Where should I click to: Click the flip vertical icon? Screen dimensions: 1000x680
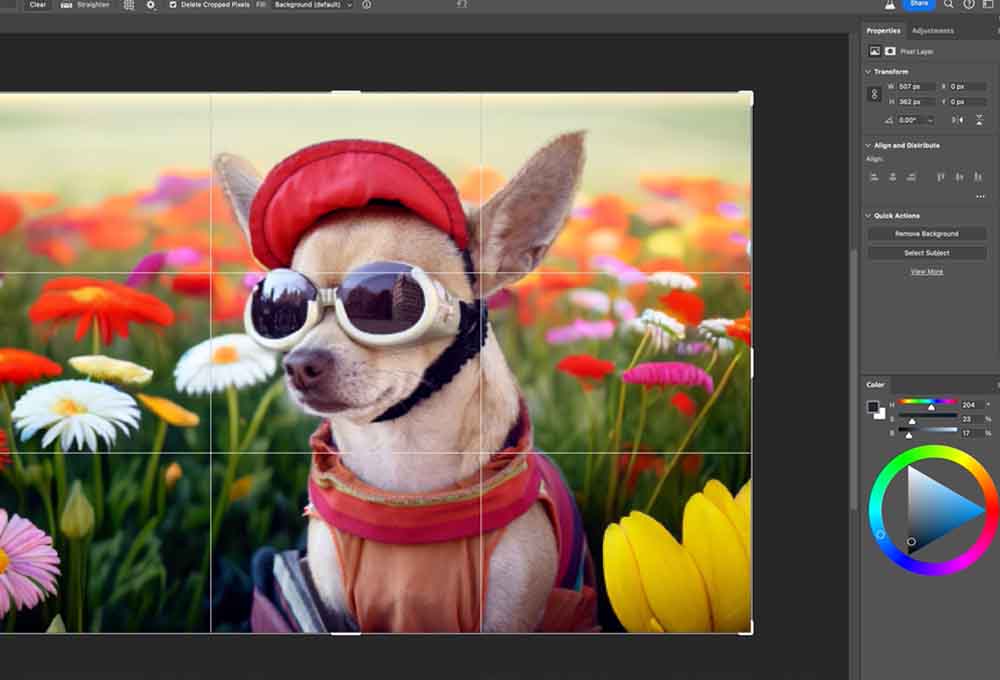980,120
